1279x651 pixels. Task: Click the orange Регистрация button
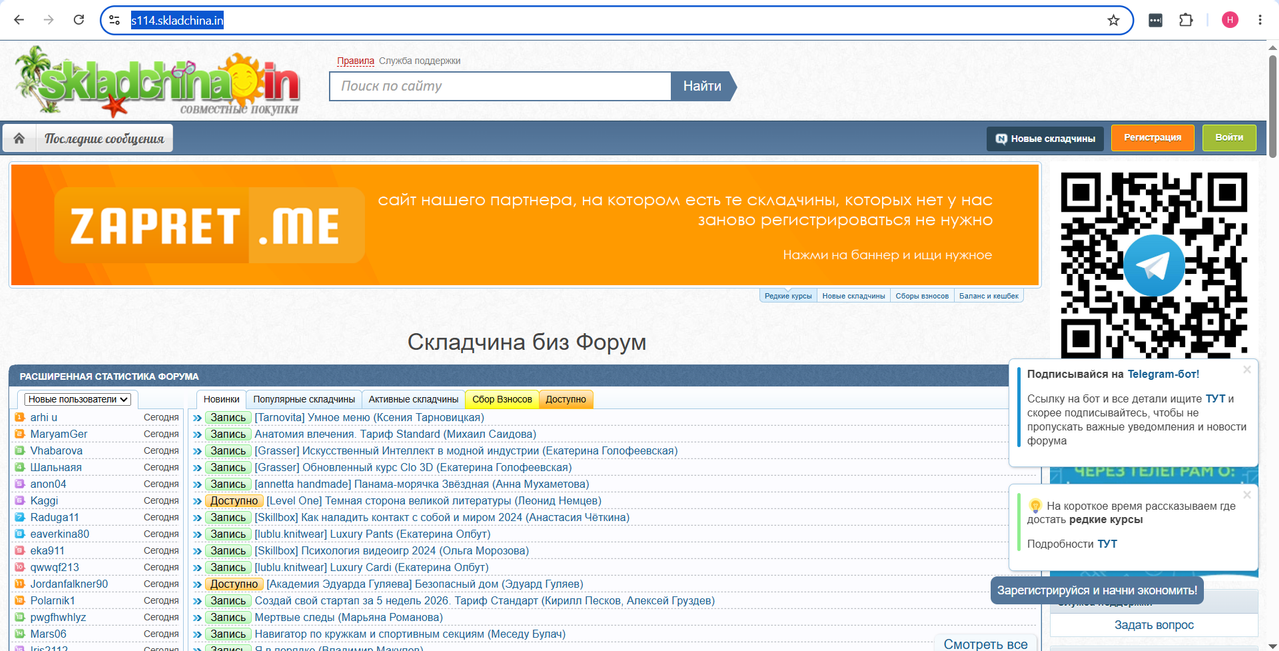(1152, 138)
